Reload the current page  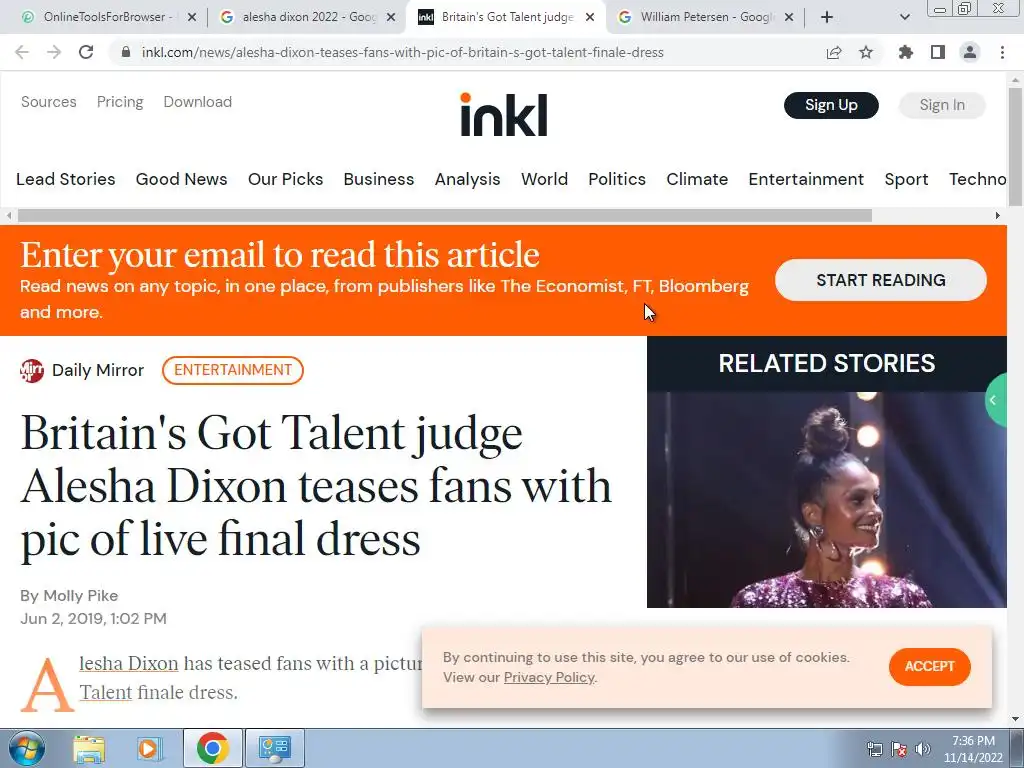86,52
